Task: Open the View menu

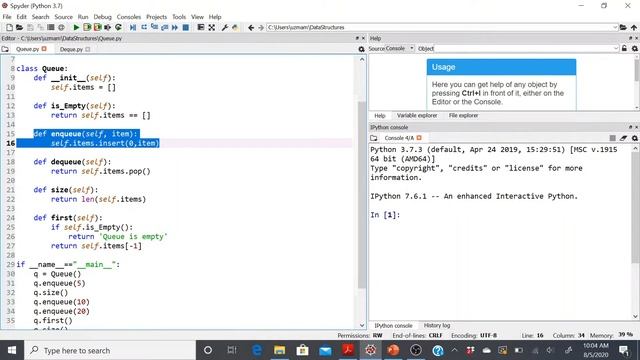Action: 197,17
